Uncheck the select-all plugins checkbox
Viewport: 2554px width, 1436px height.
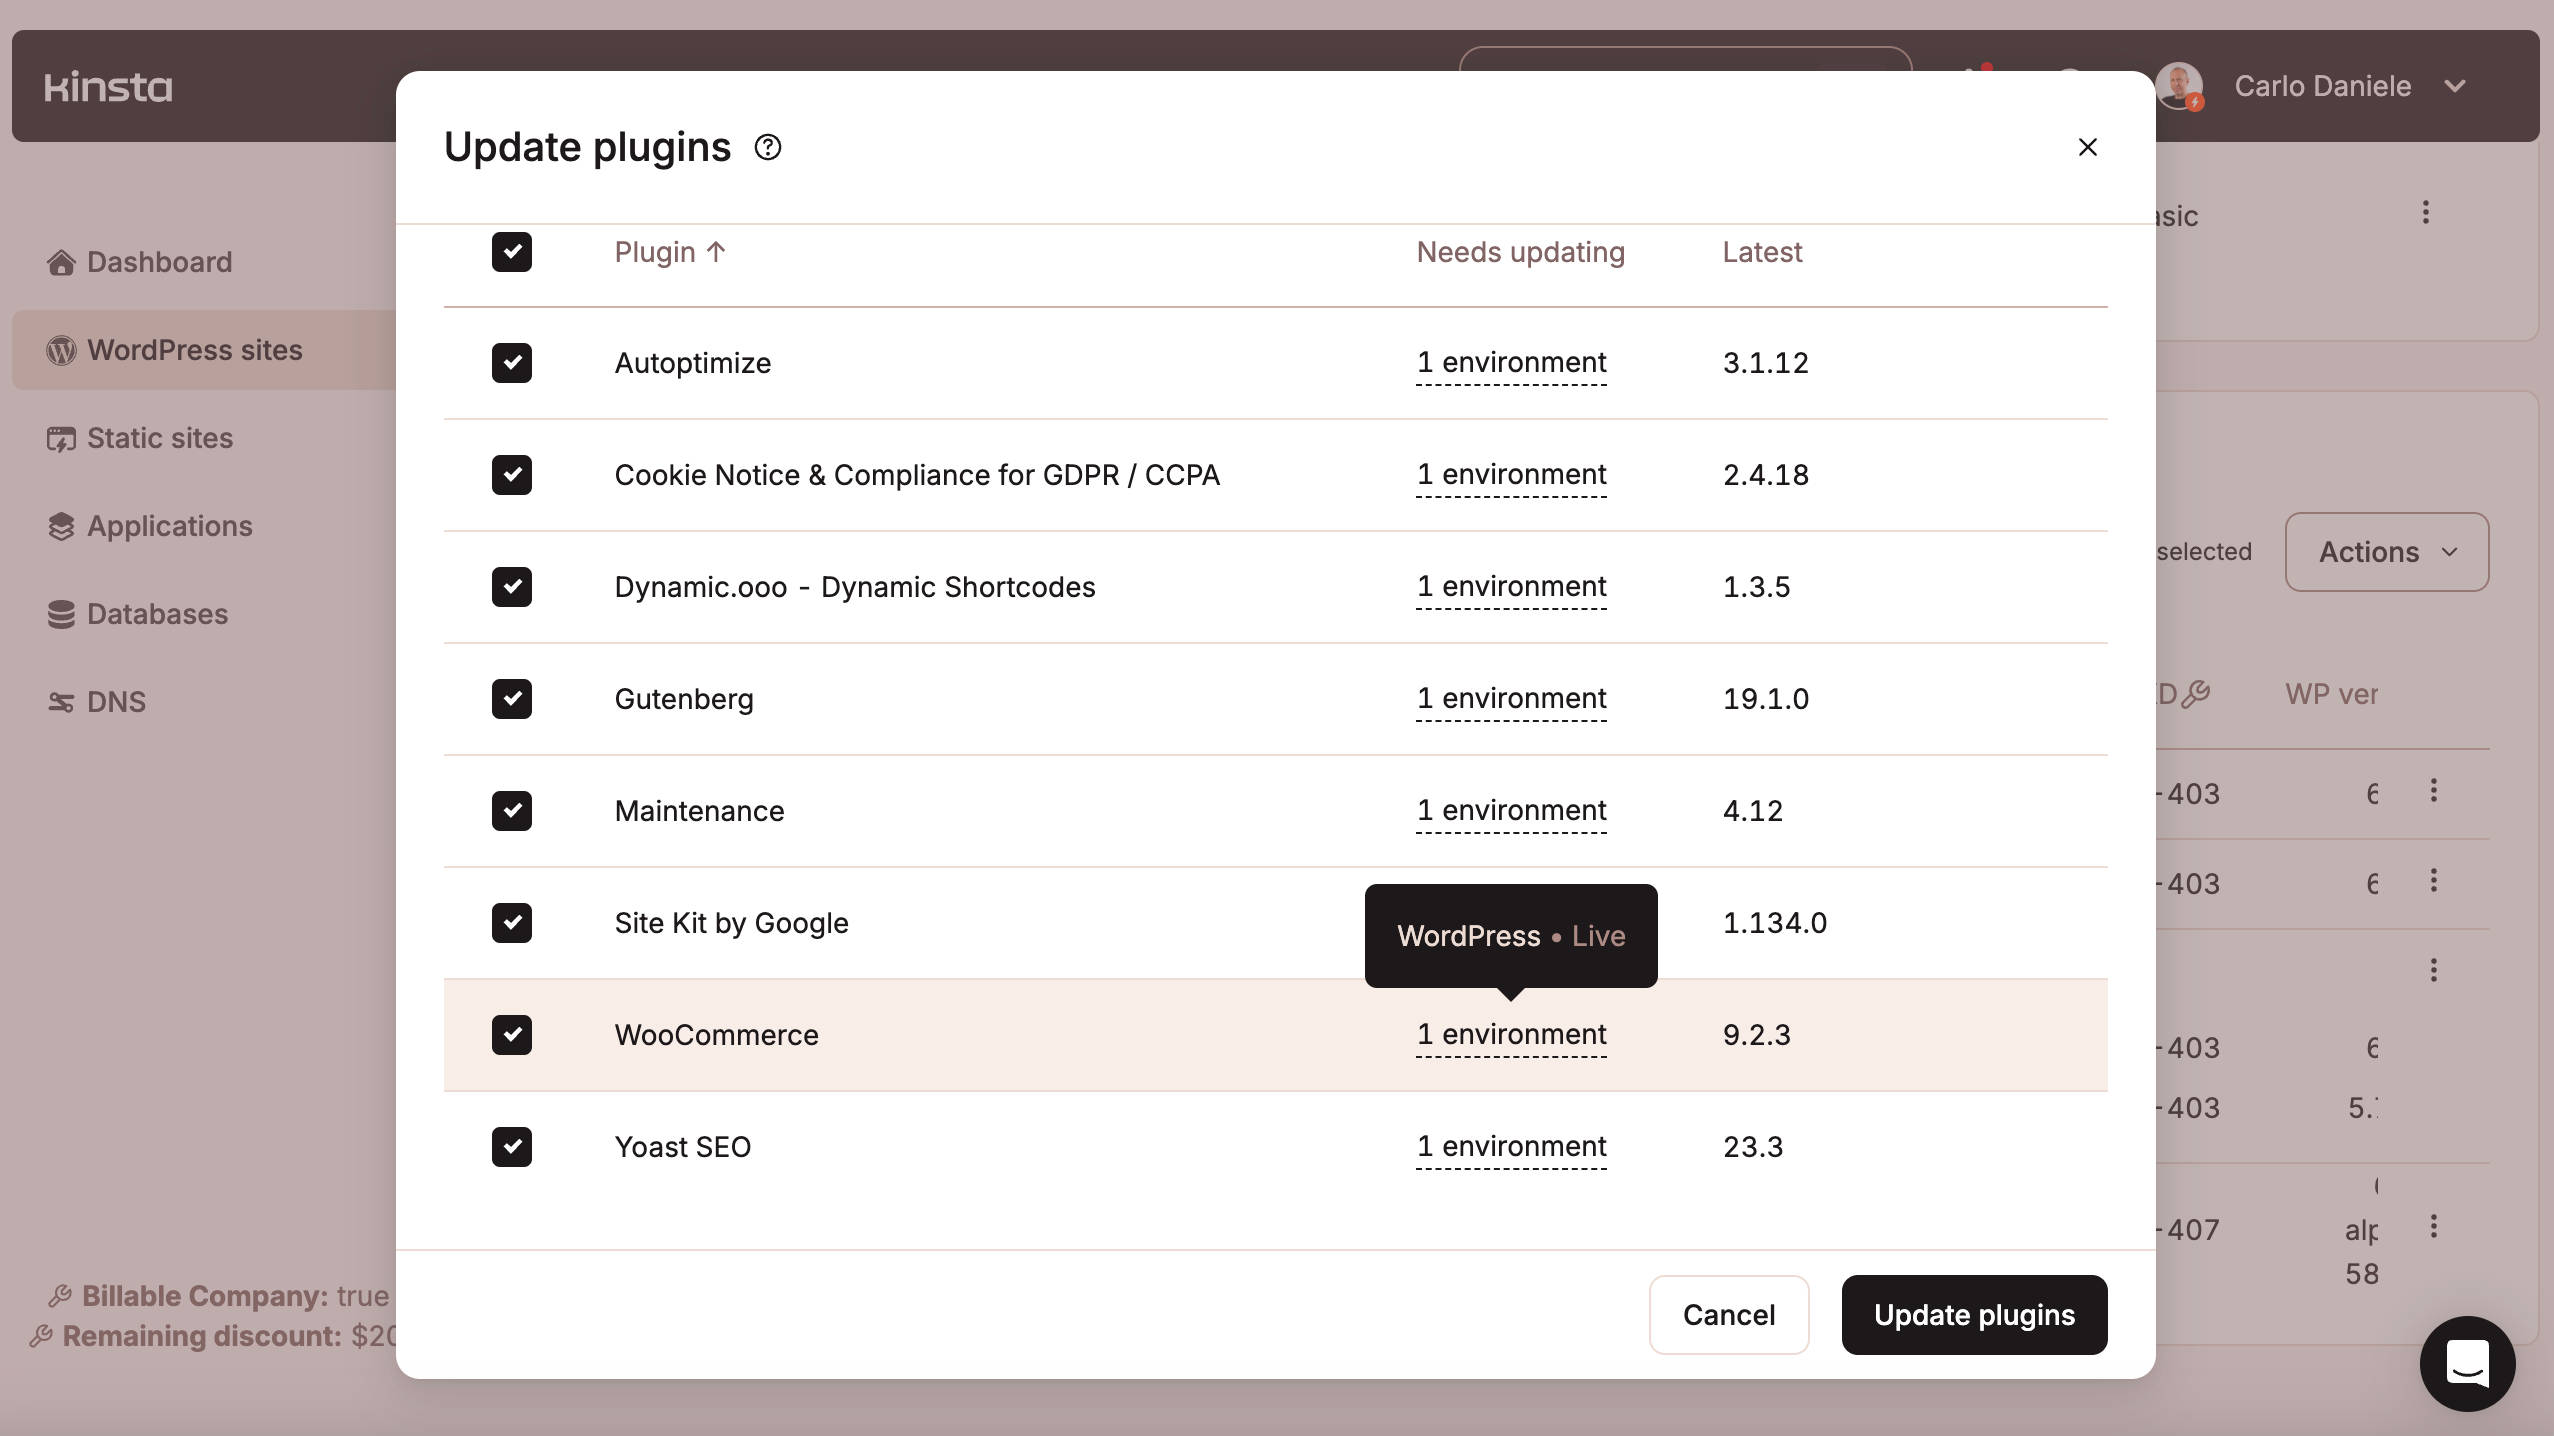(512, 252)
